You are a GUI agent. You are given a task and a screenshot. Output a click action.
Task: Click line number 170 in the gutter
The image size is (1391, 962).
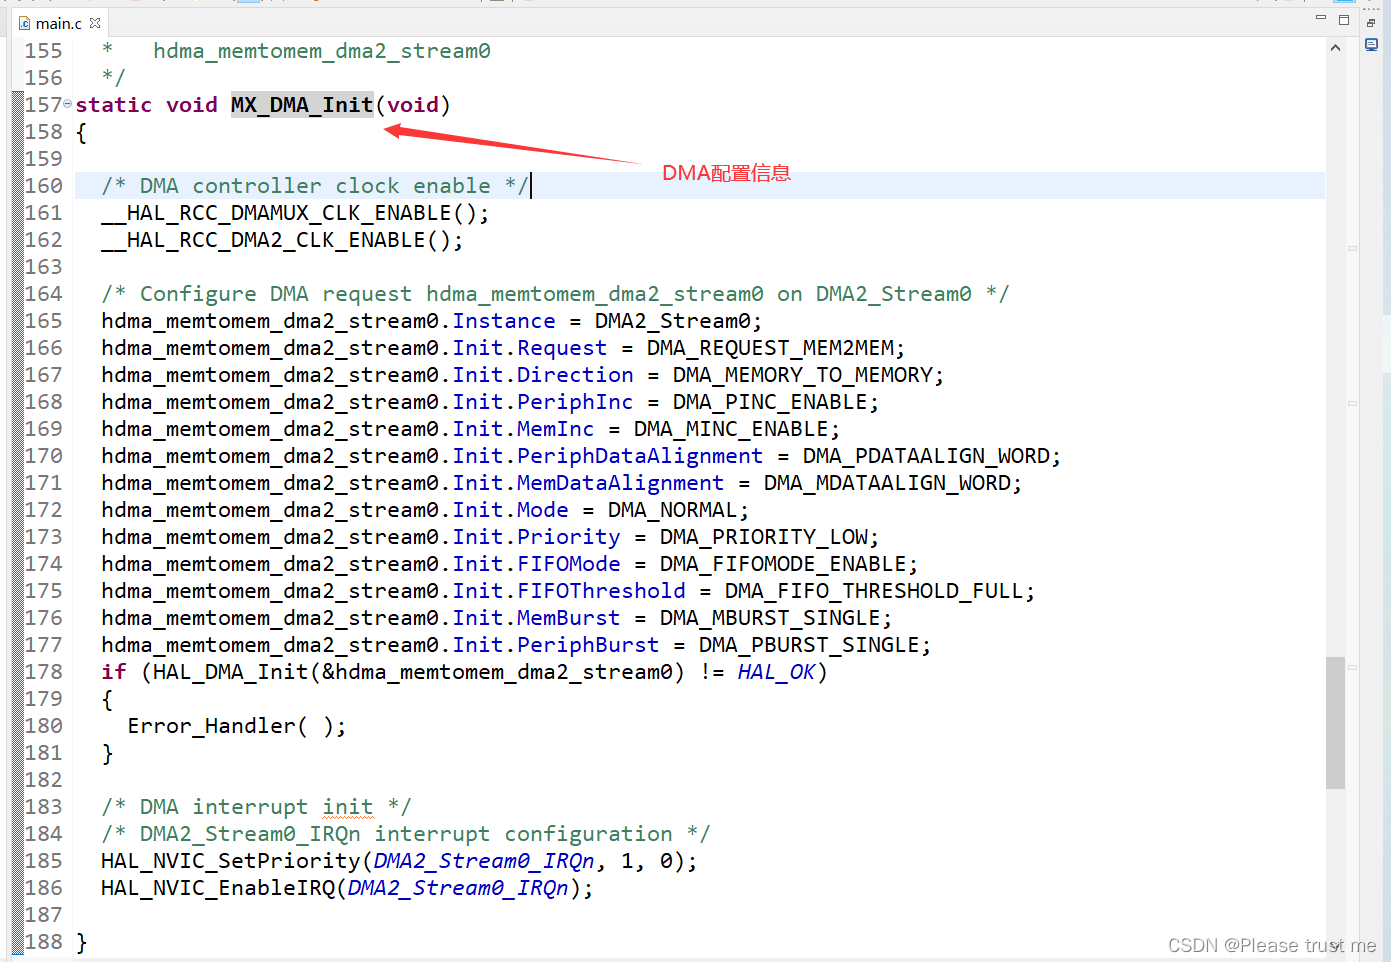[x=42, y=455]
